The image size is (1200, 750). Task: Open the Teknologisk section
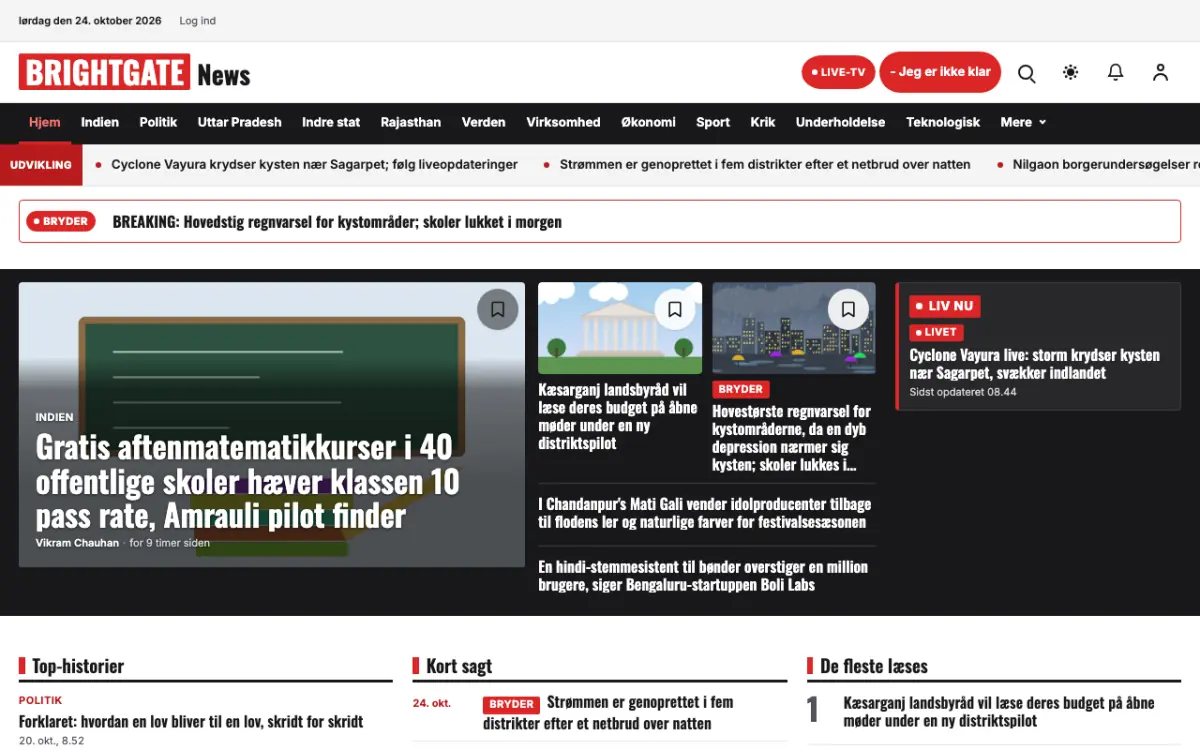pyautogui.click(x=943, y=122)
